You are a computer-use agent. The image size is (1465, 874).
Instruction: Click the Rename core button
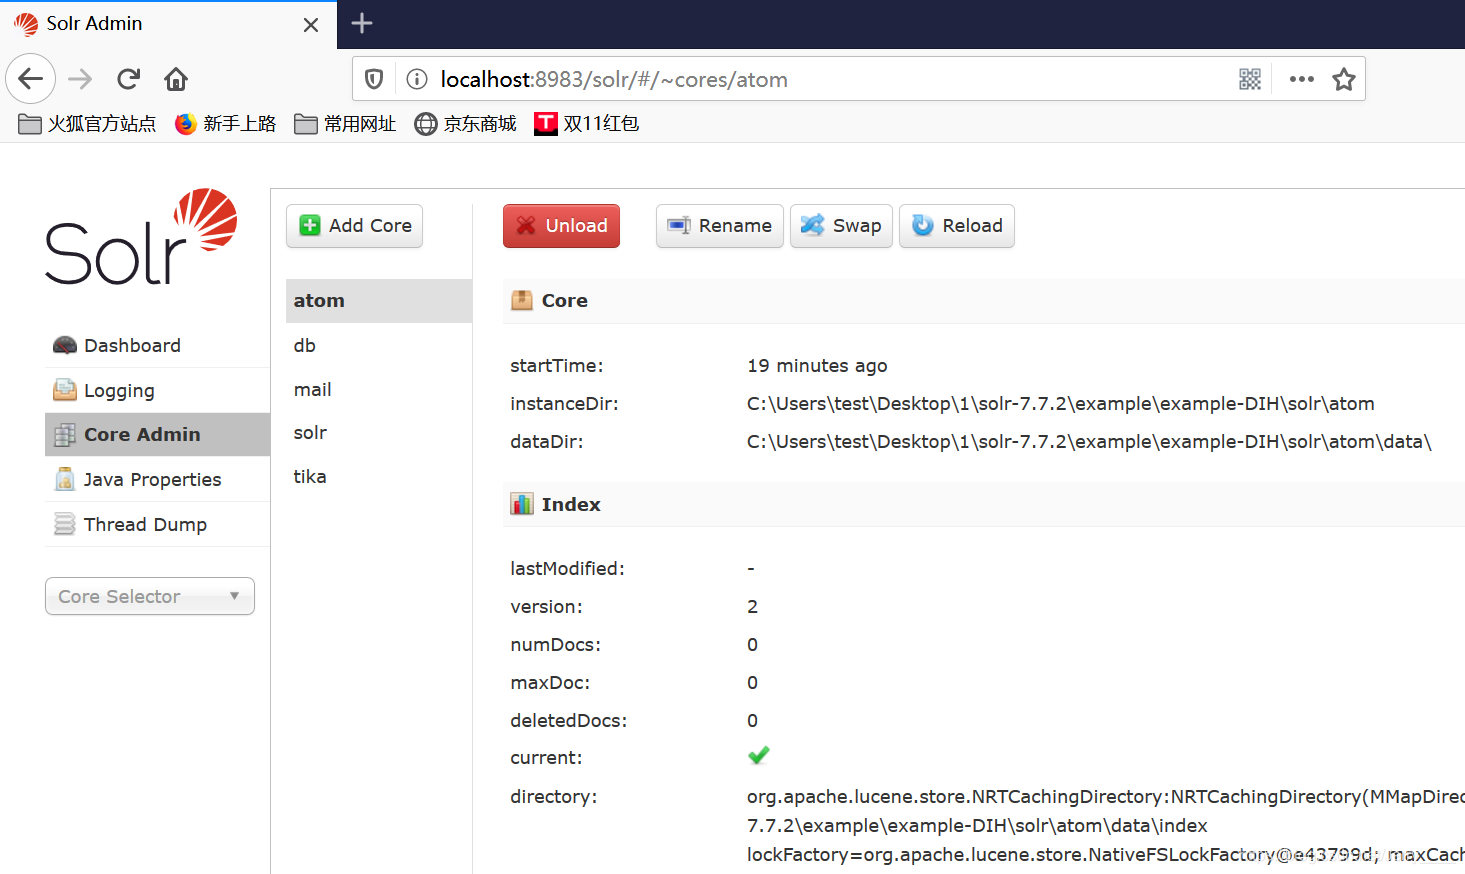click(719, 226)
